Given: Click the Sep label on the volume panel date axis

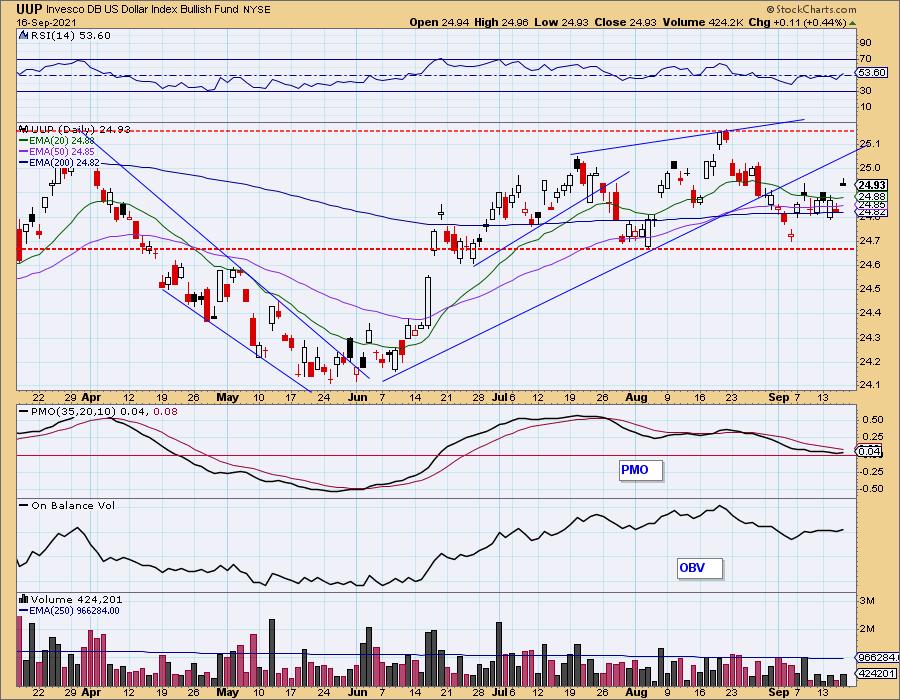Looking at the screenshot, I should (778, 693).
